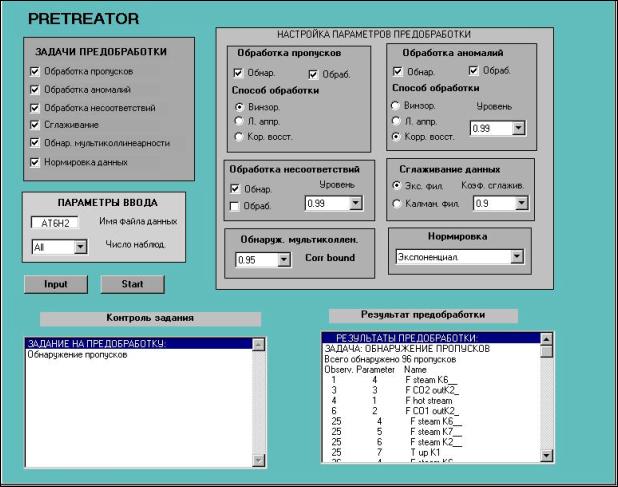Select 'Экс. фил.' smoothing filter radio
The image size is (618, 487).
pyautogui.click(x=397, y=185)
